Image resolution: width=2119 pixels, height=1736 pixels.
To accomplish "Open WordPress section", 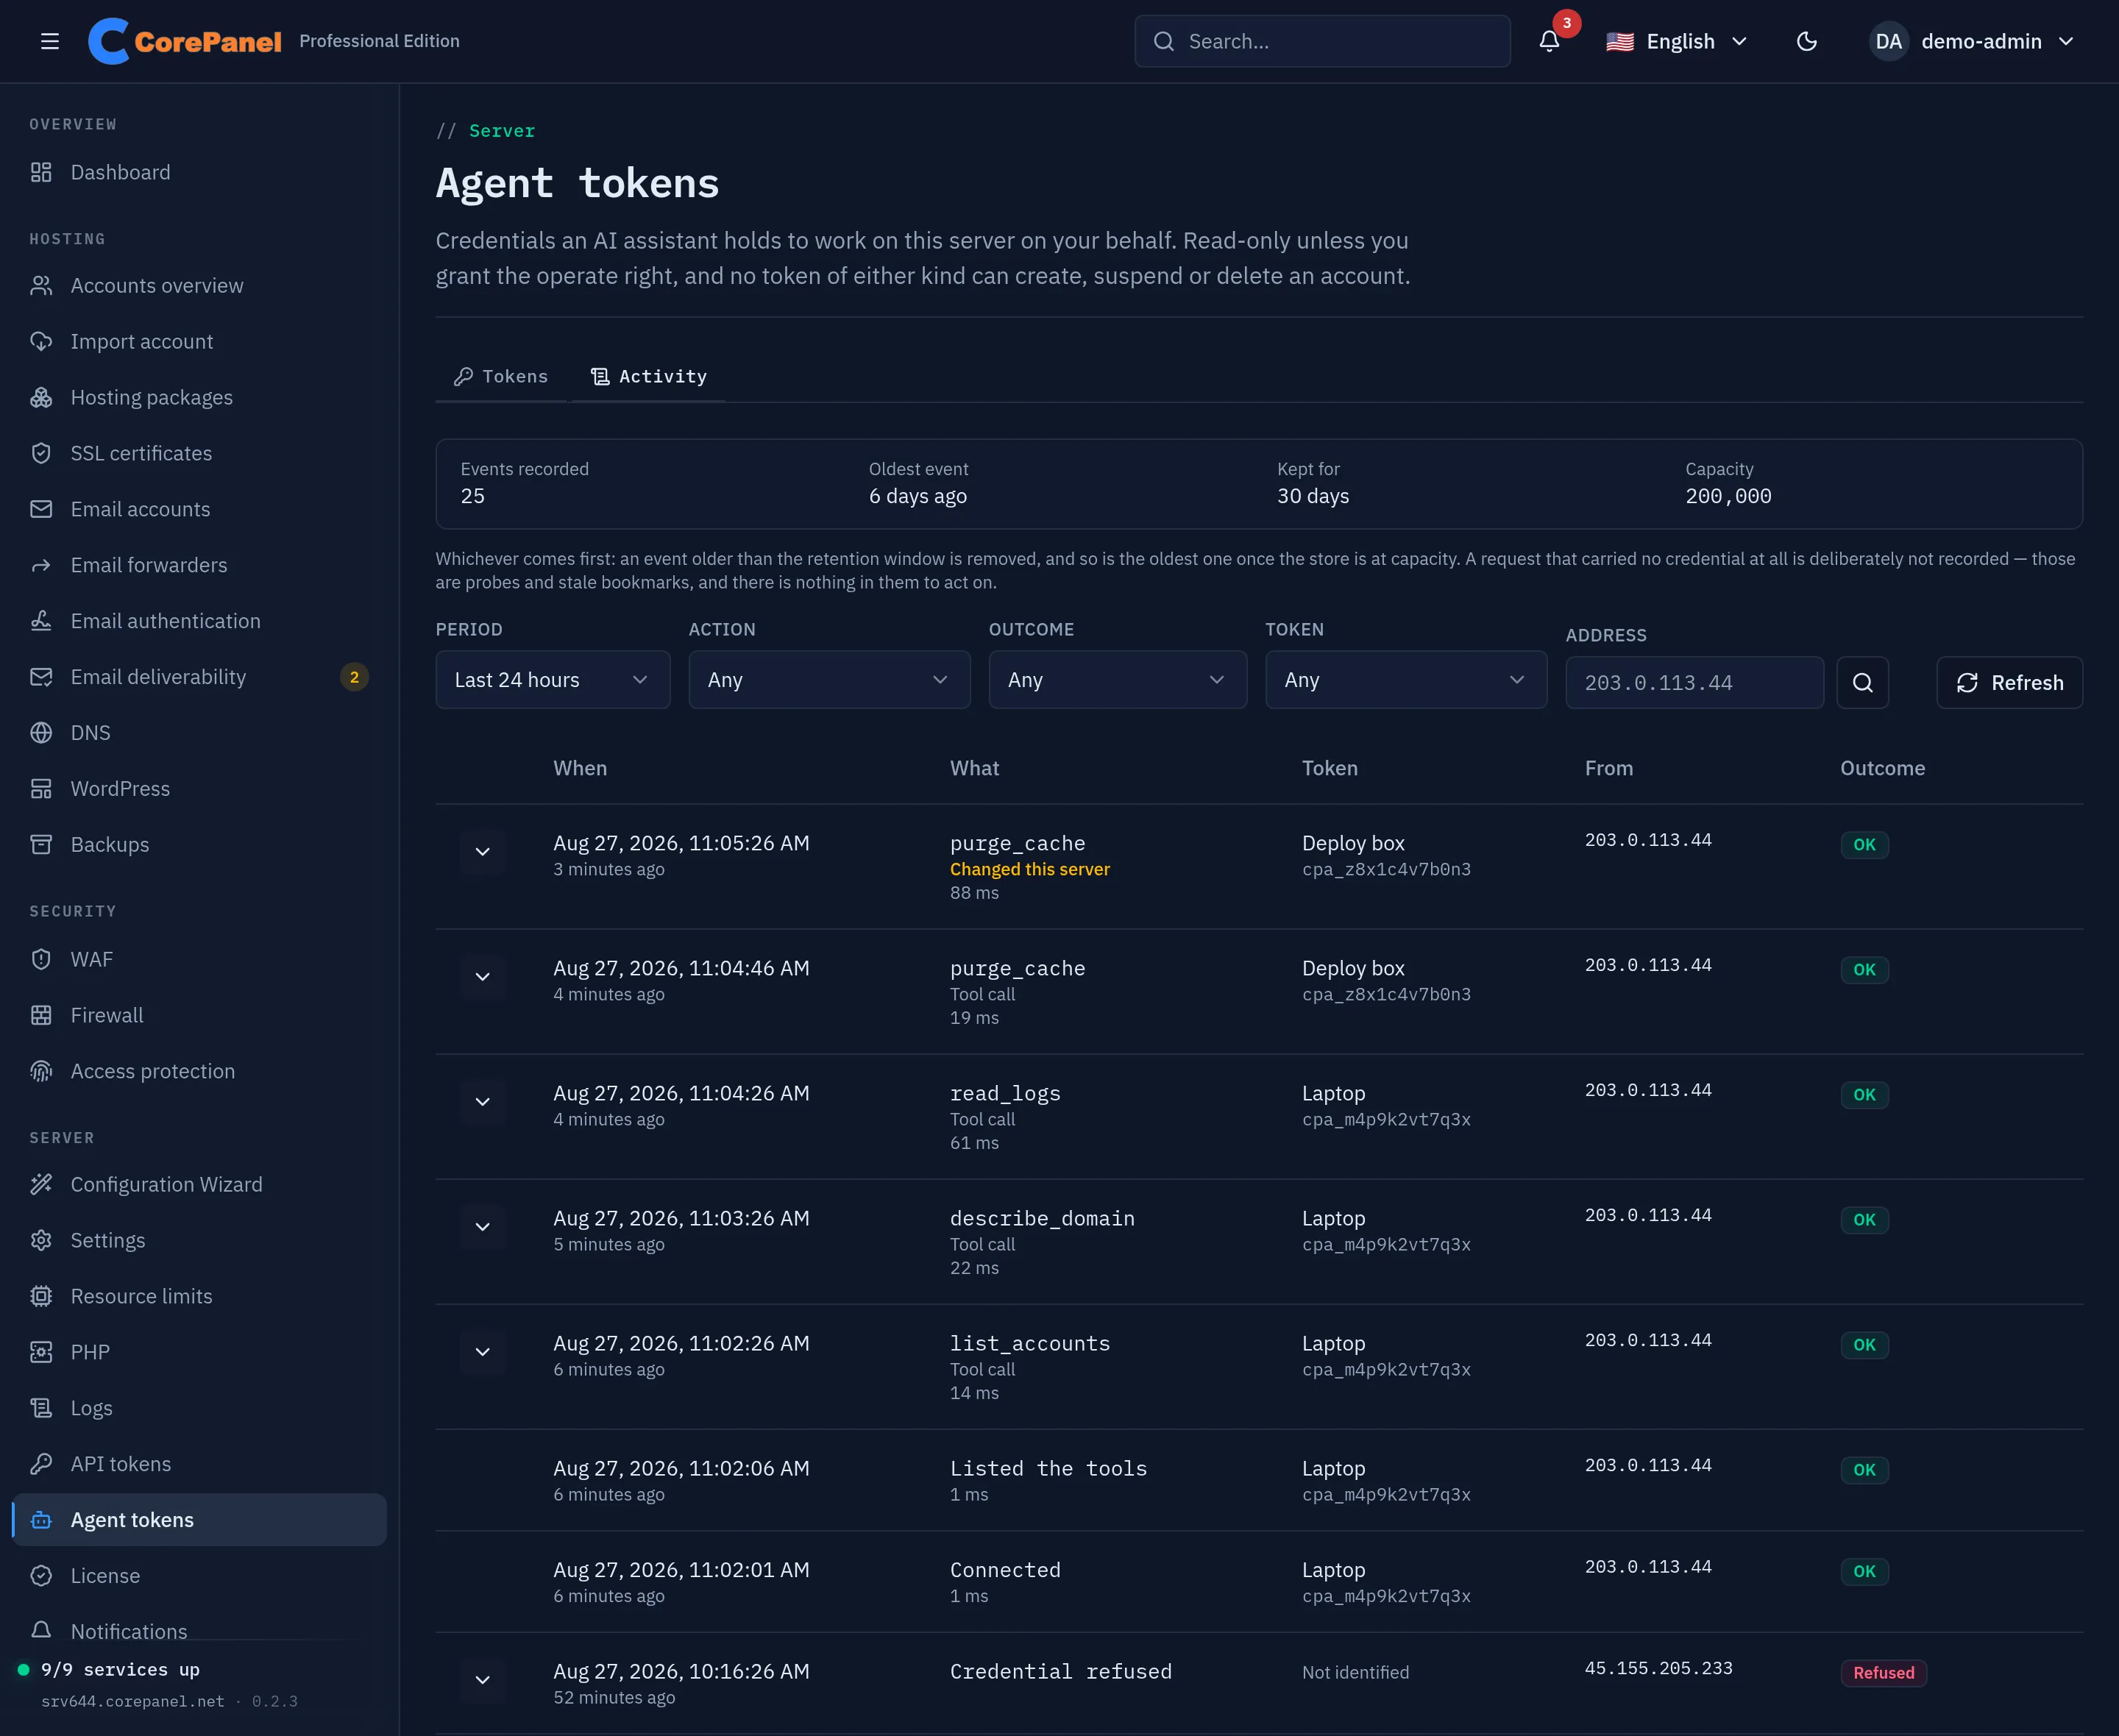I will (x=199, y=789).
